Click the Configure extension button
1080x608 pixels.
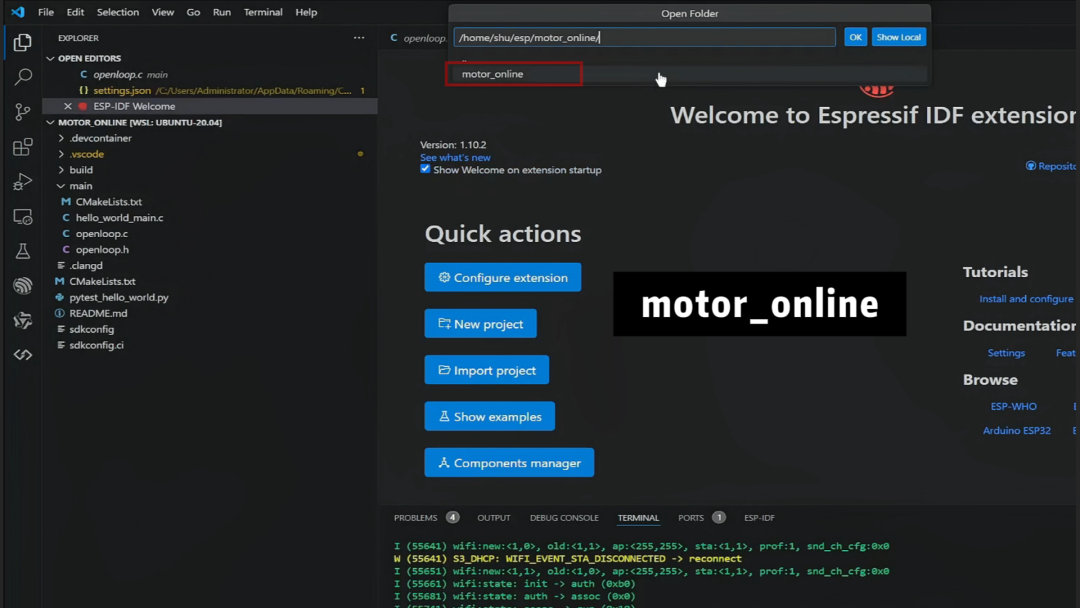pyautogui.click(x=503, y=277)
